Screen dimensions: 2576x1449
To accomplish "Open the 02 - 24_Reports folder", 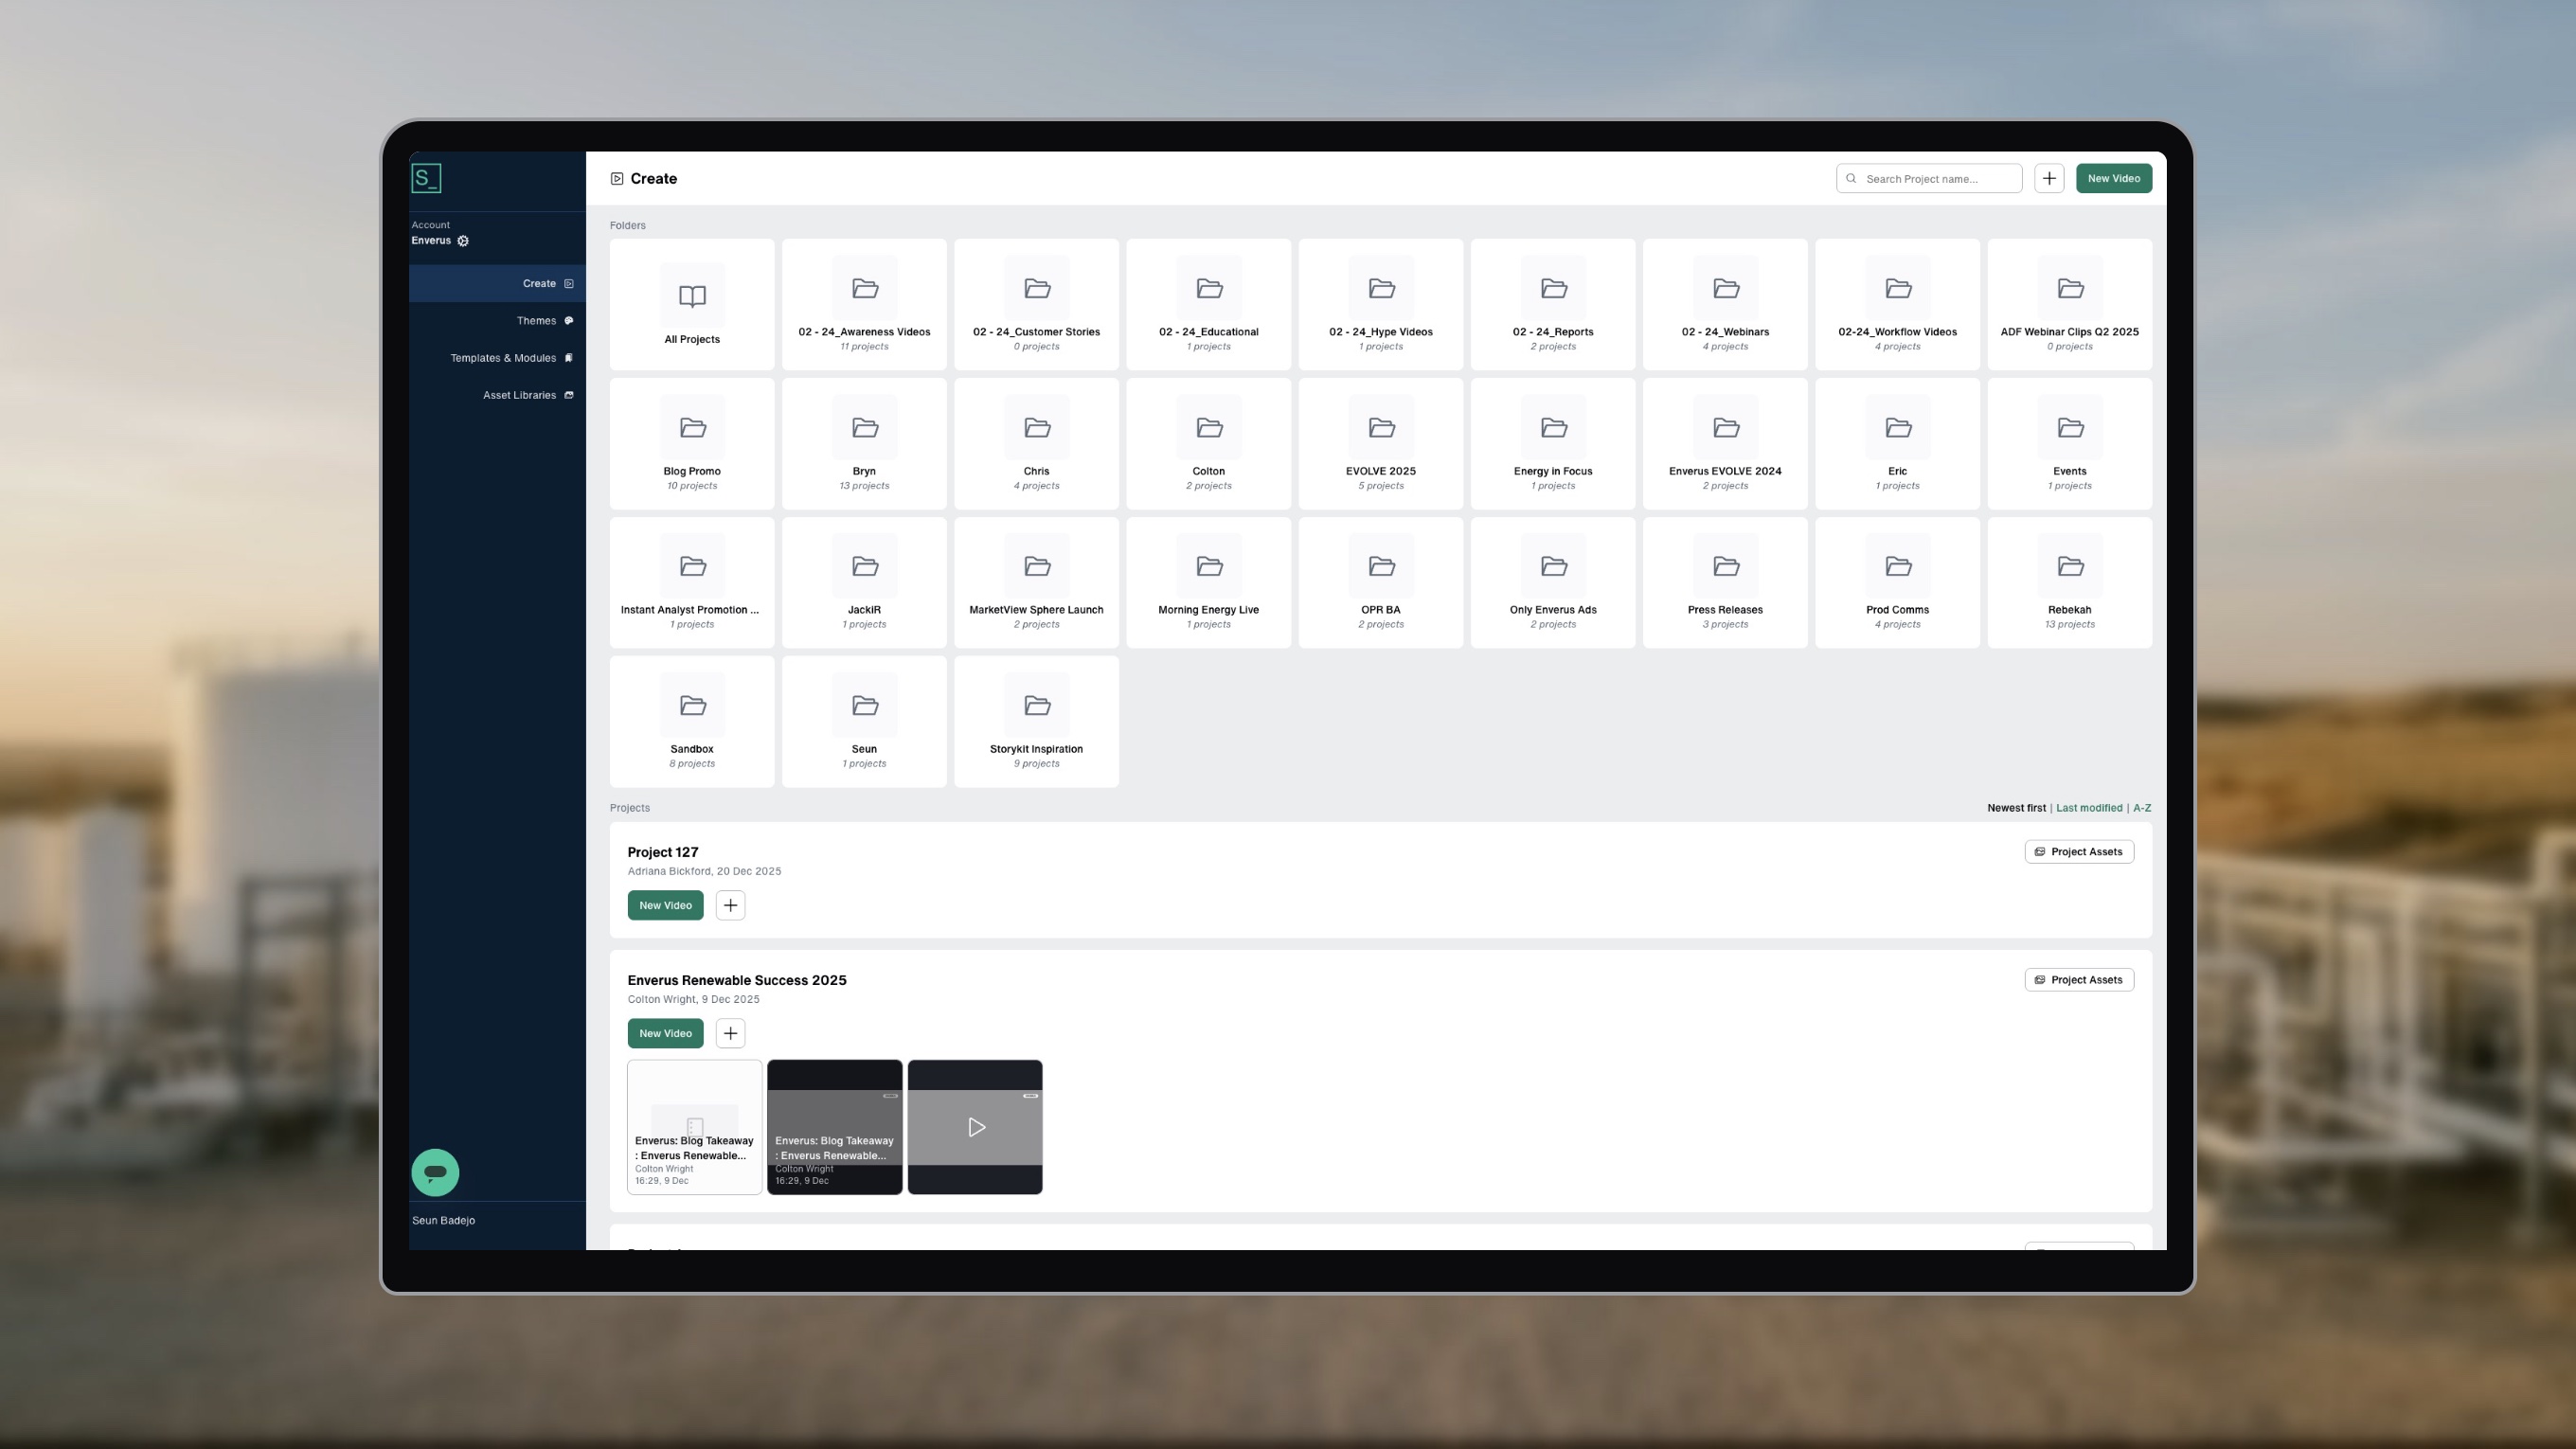I will (x=1553, y=304).
